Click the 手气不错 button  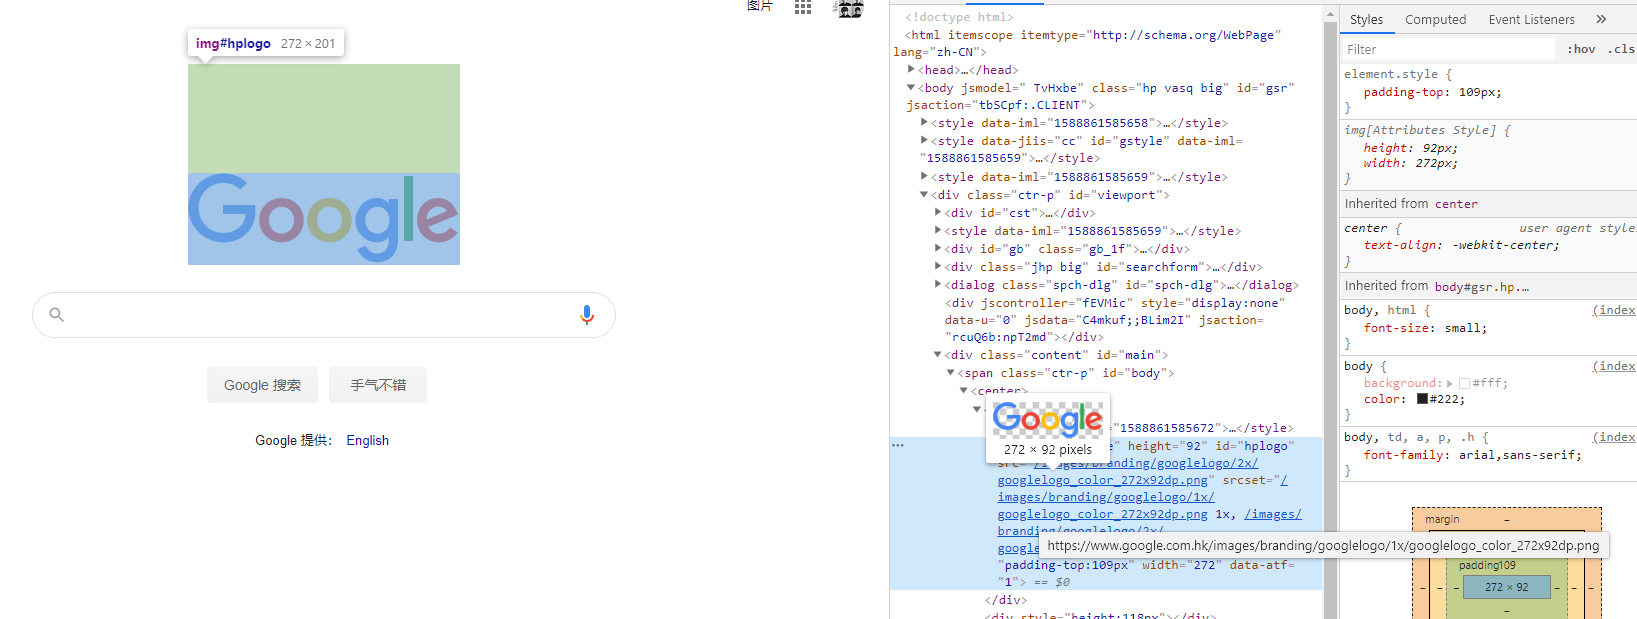378,385
